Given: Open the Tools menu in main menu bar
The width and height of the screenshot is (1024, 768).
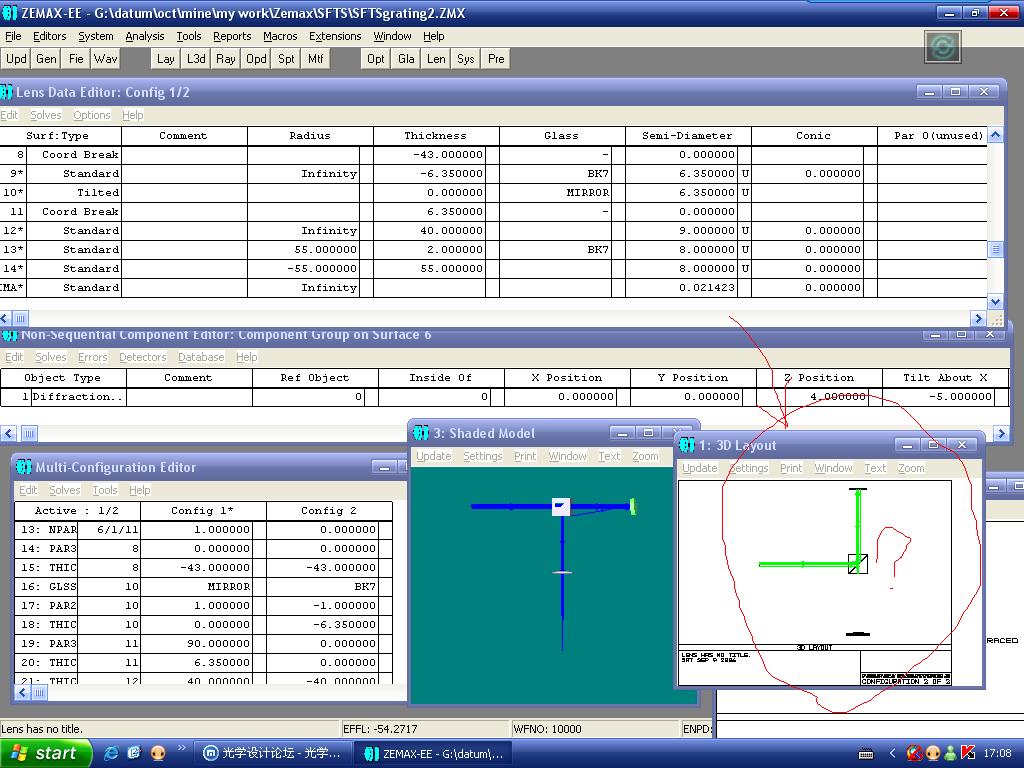Looking at the screenshot, I should [x=188, y=36].
